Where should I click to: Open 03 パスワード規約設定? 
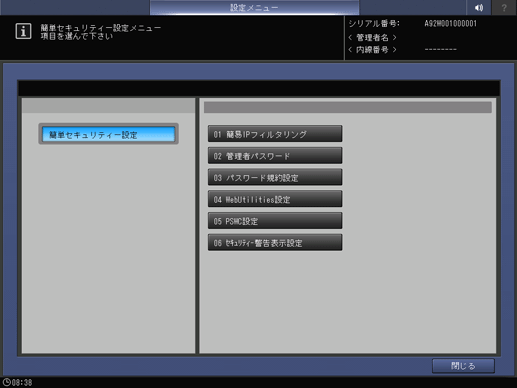[275, 177]
